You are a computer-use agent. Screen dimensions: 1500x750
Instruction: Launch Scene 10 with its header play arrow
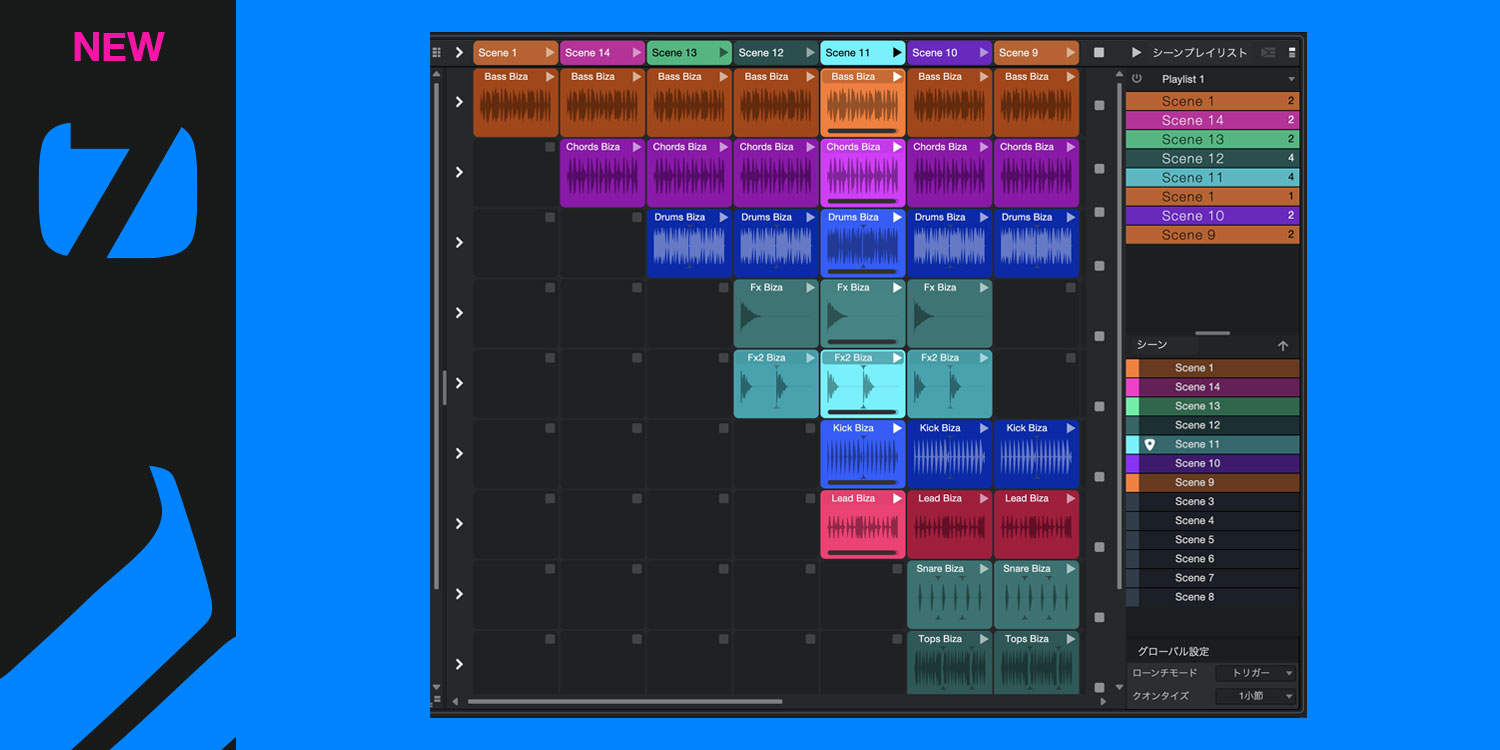click(x=984, y=53)
